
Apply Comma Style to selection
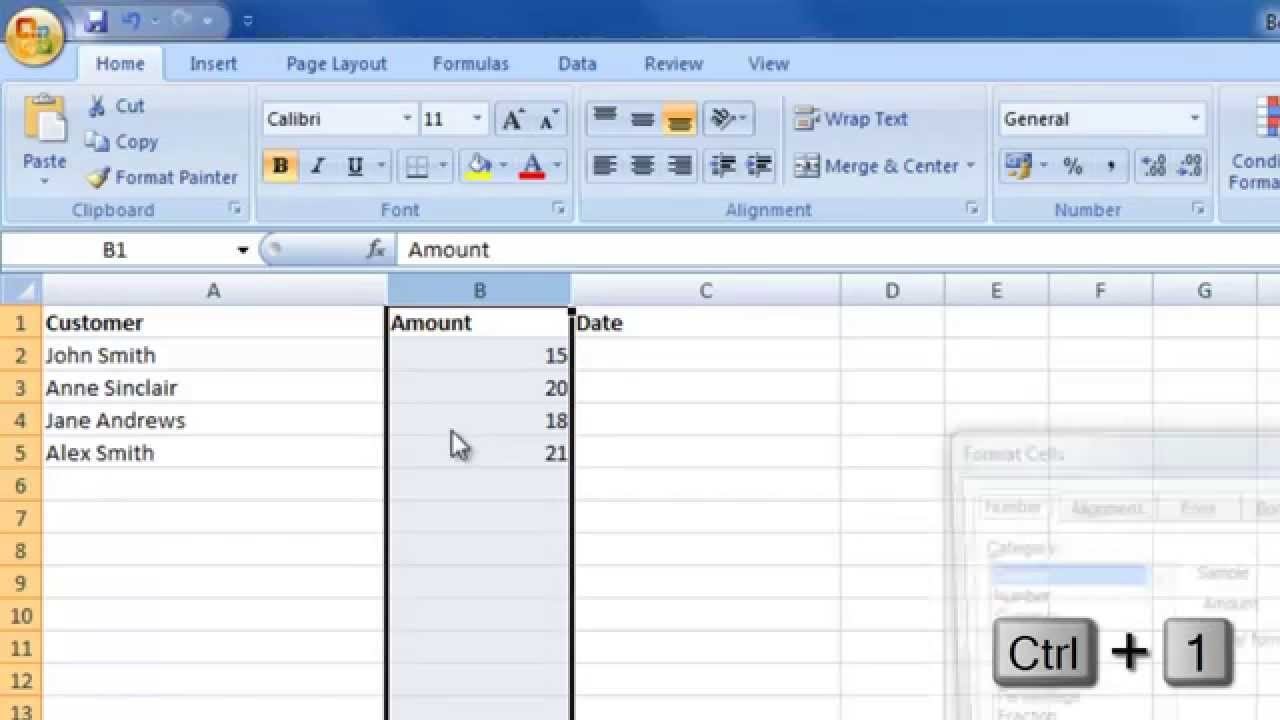(x=1110, y=166)
